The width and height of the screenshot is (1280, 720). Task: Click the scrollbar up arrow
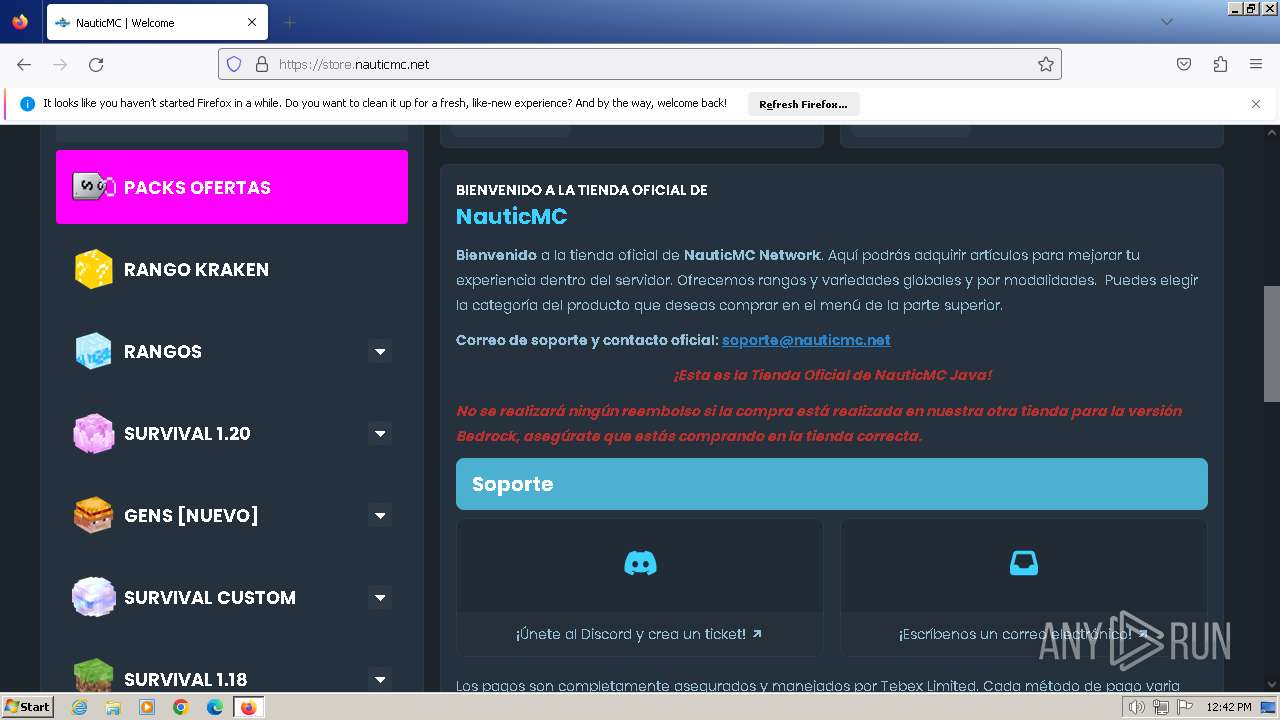tap(1272, 133)
